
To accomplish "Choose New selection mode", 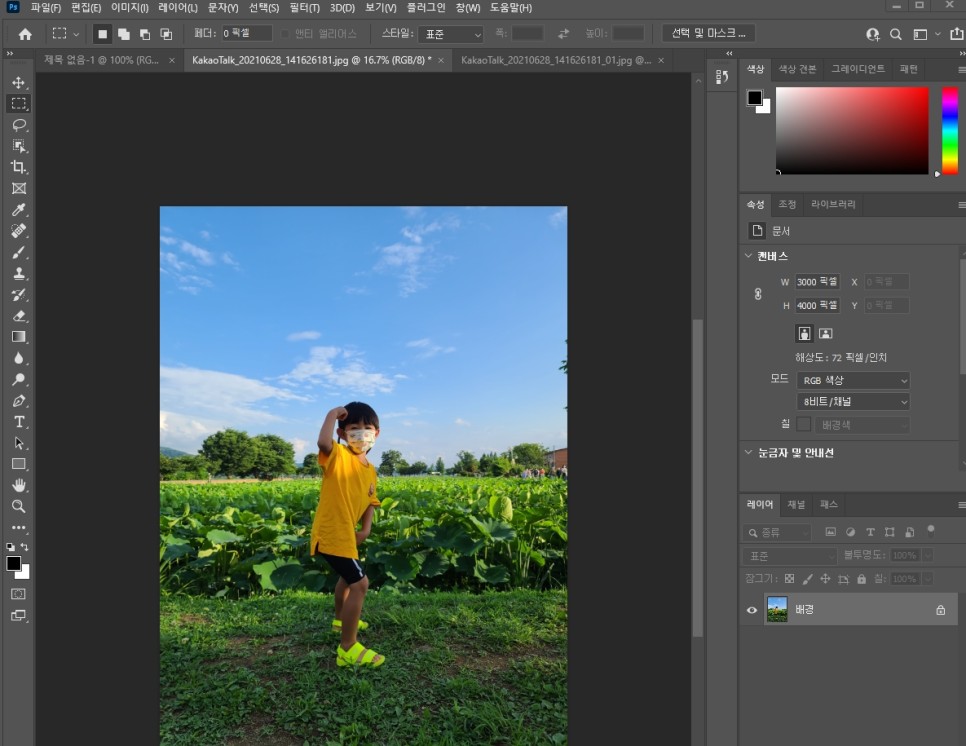I will click(102, 34).
